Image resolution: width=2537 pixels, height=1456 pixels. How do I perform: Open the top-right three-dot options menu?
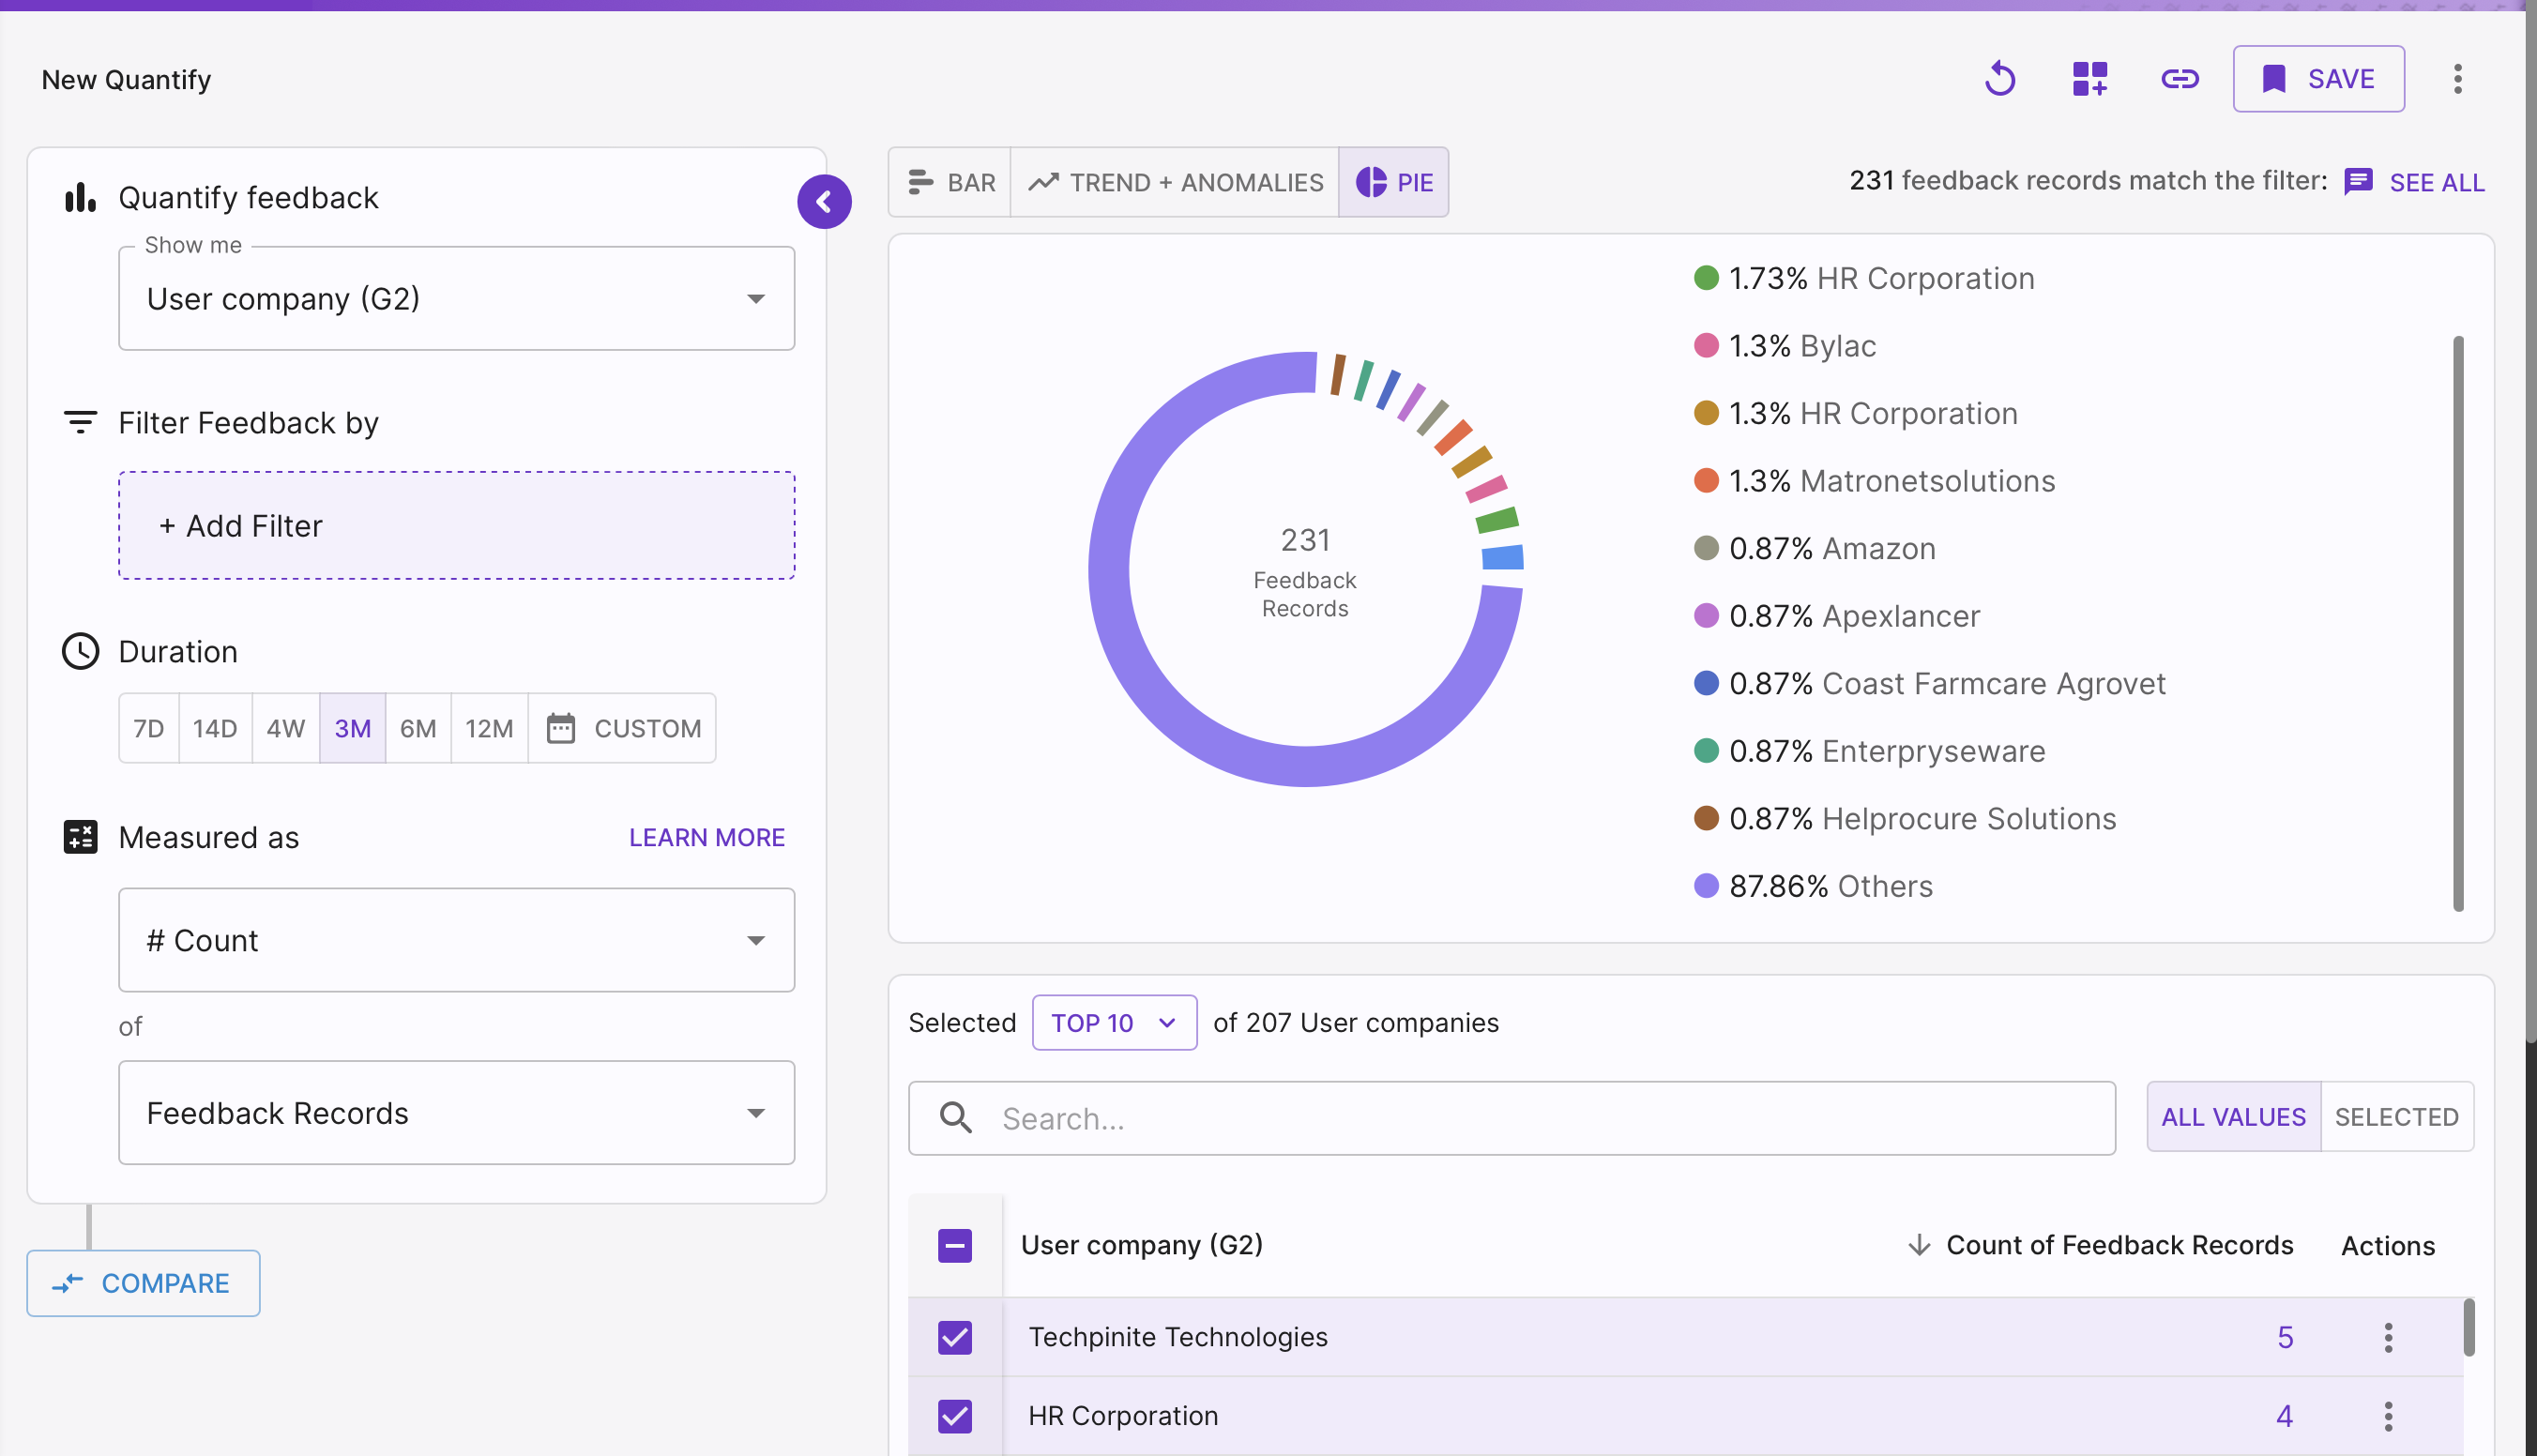pos(2457,79)
